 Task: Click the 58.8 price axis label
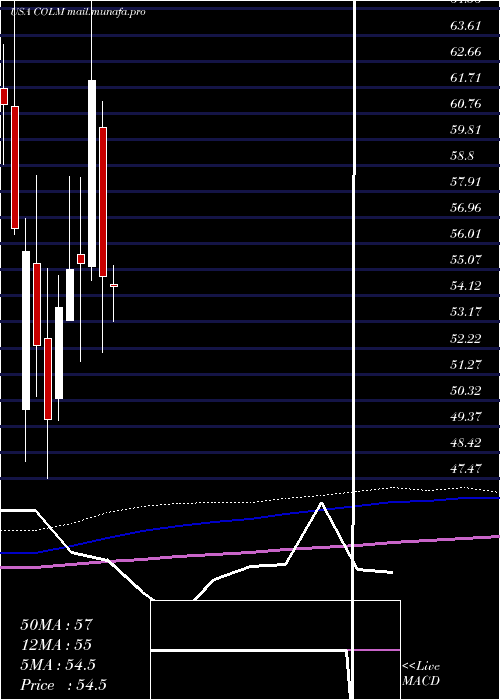[x=463, y=156]
